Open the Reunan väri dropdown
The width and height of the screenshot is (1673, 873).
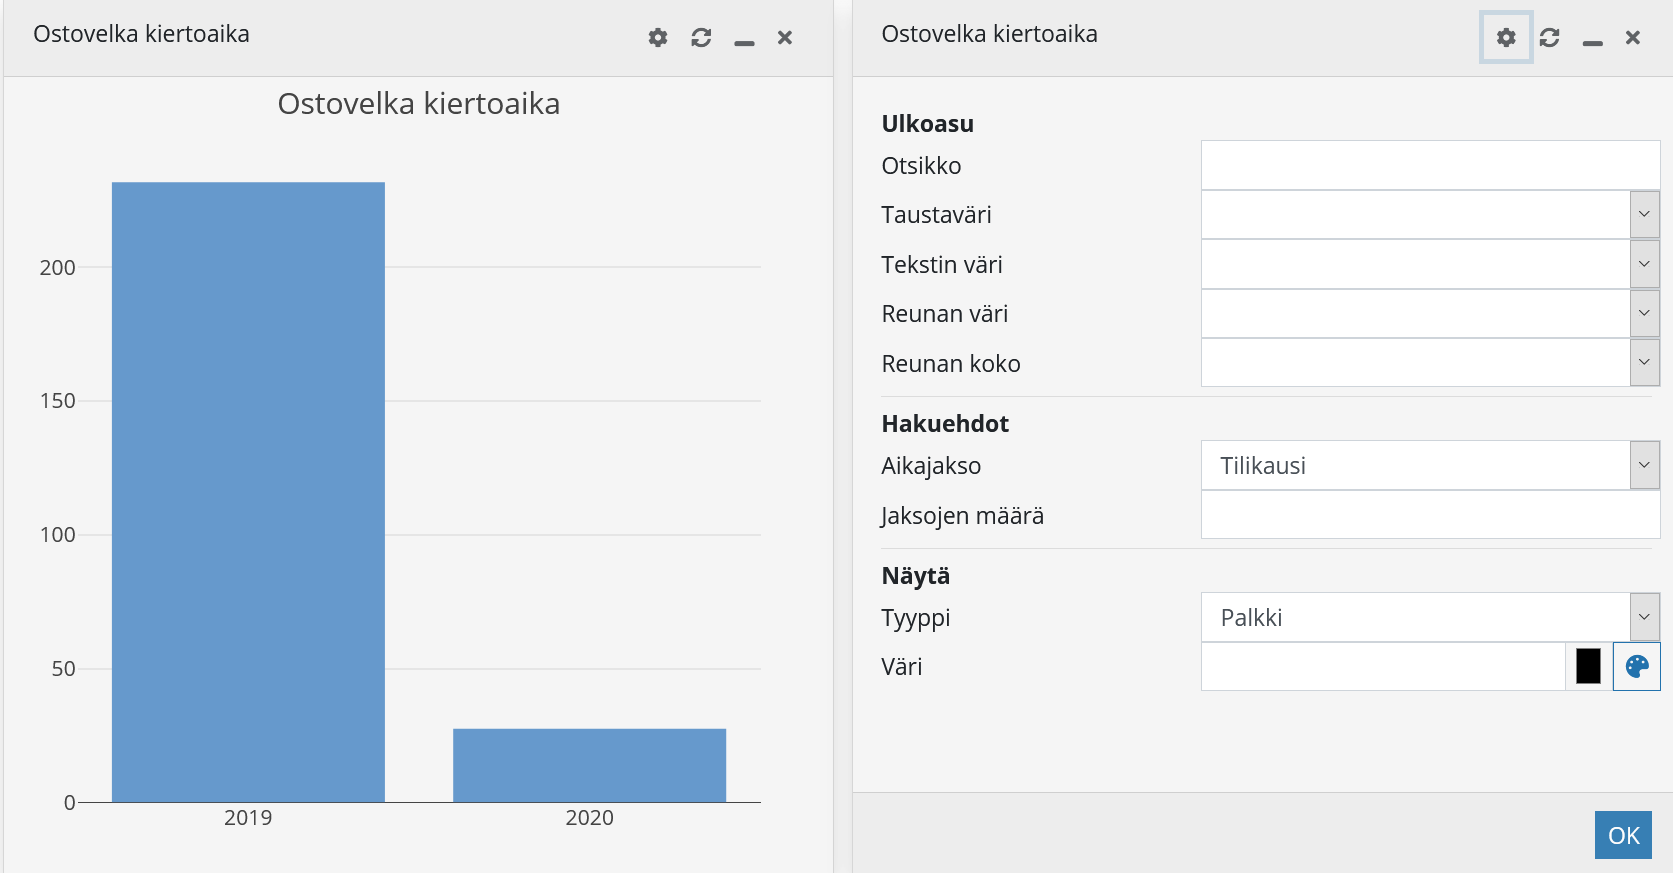coord(1644,314)
